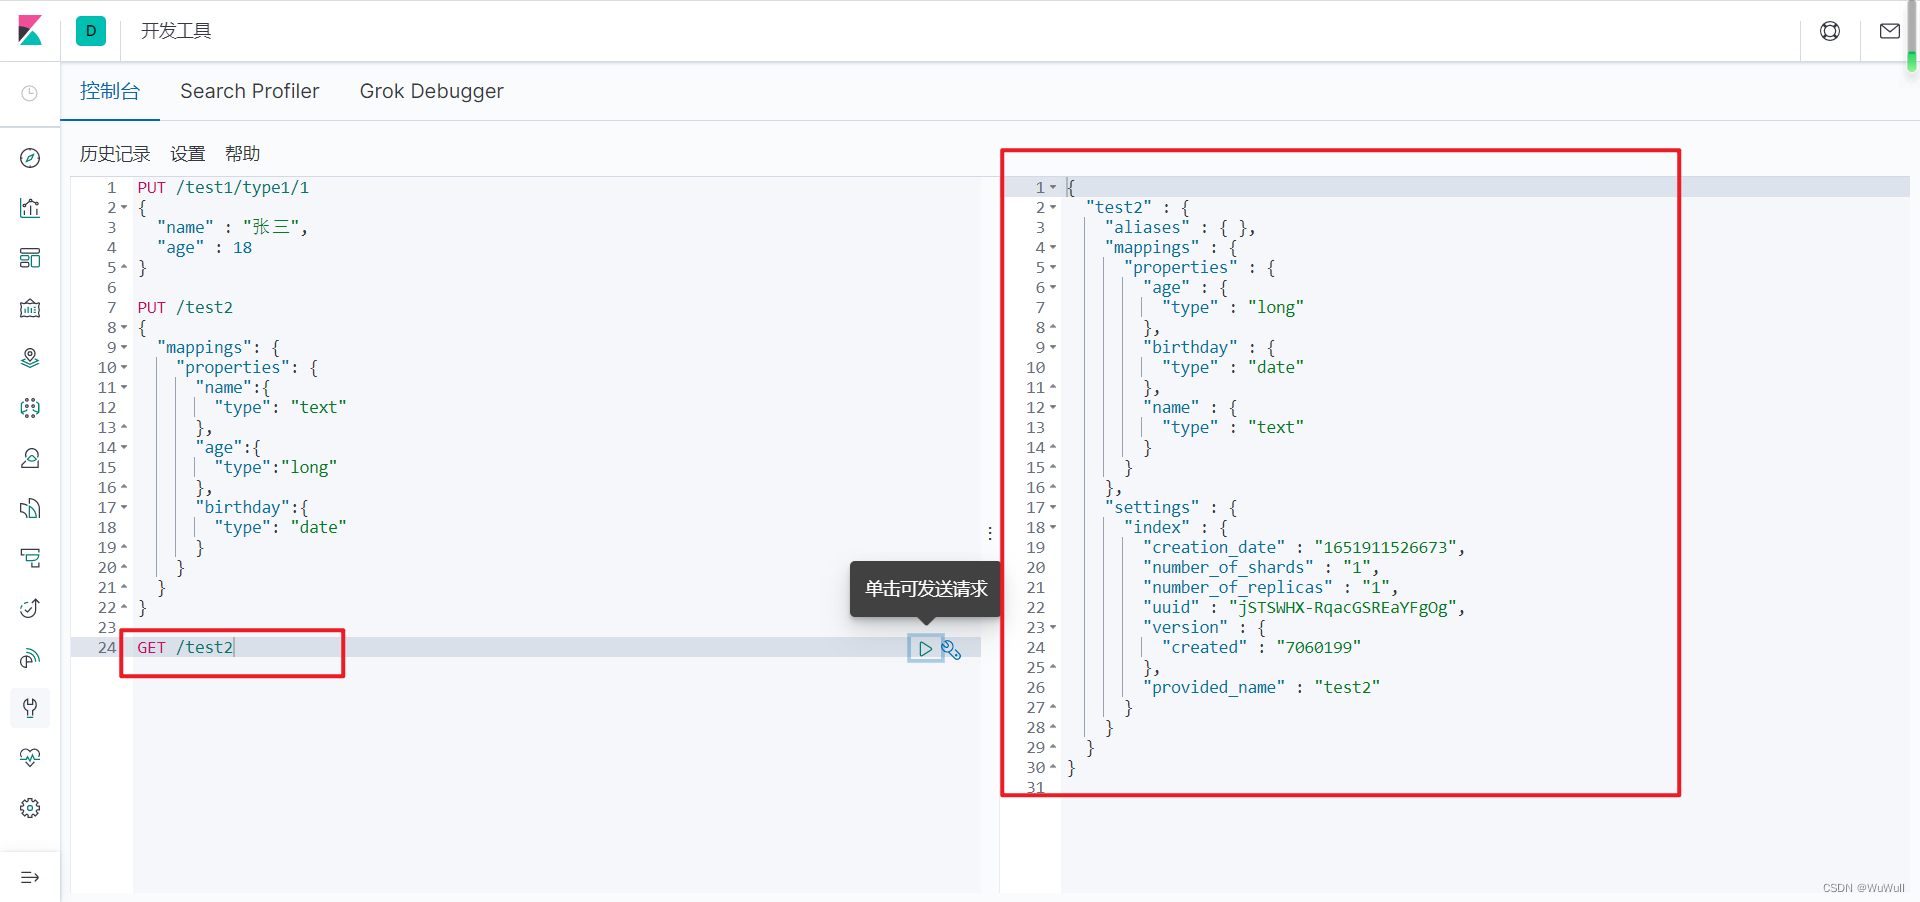The width and height of the screenshot is (1920, 902).
Task: Collapse age fold at editor line 14
Action: (x=124, y=448)
